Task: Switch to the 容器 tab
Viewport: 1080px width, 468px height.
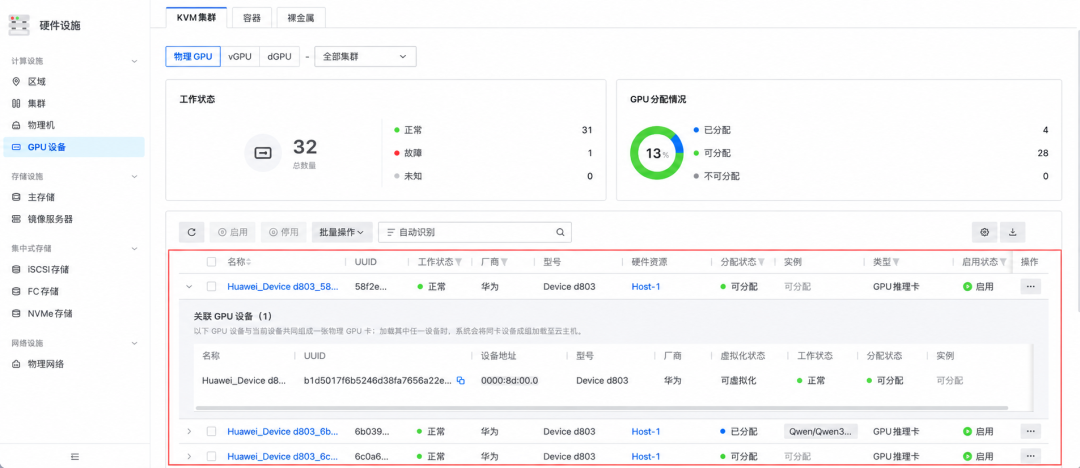Action: tap(252, 18)
